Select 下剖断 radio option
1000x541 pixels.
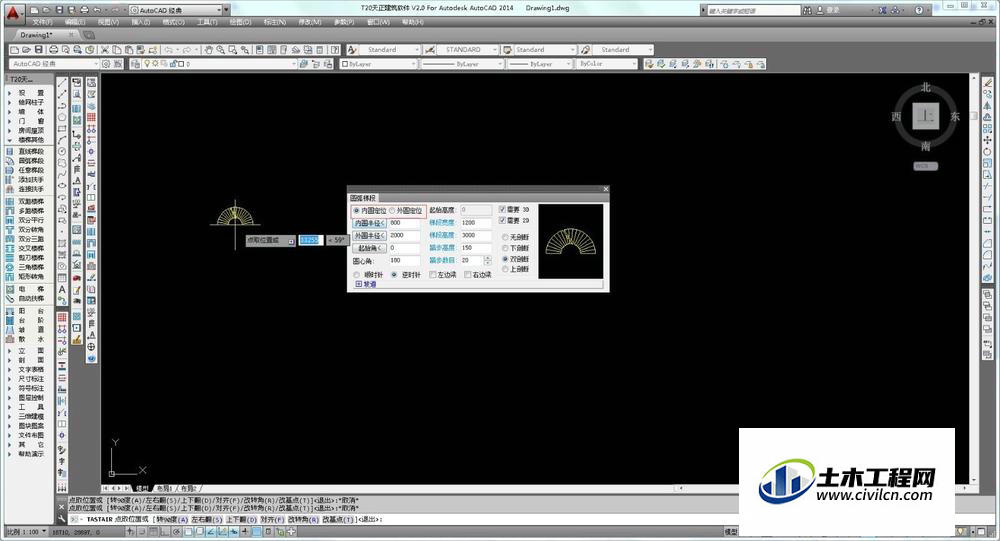click(x=505, y=248)
